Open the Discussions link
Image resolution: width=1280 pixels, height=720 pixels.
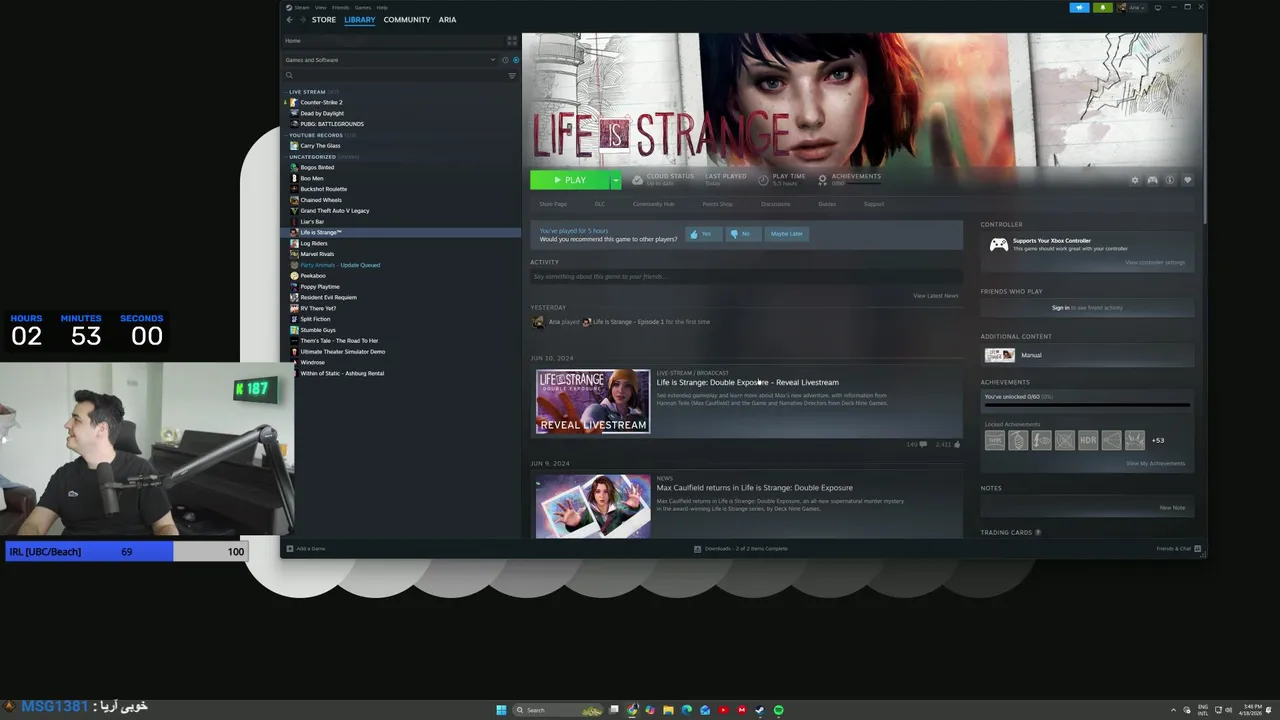pos(775,204)
